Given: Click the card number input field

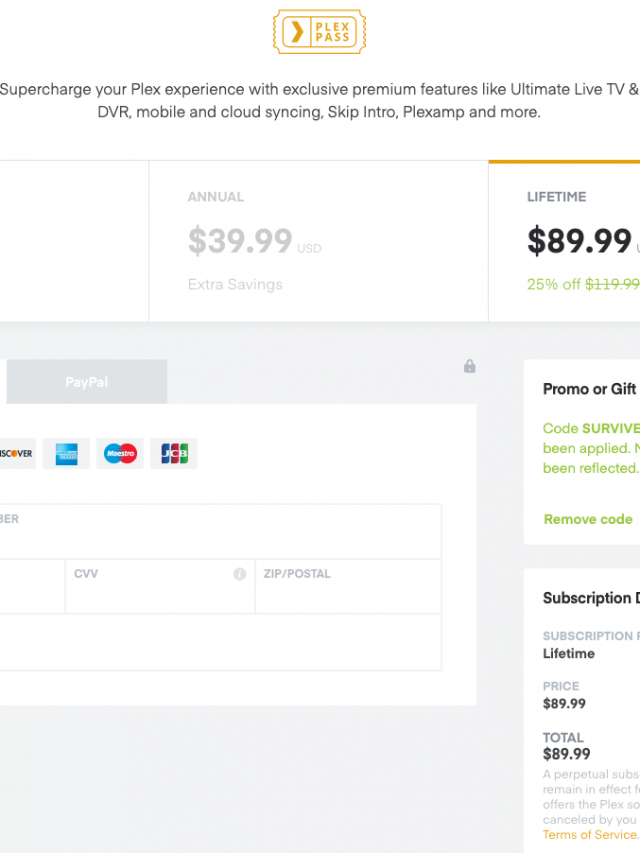Looking at the screenshot, I should tap(220, 540).
